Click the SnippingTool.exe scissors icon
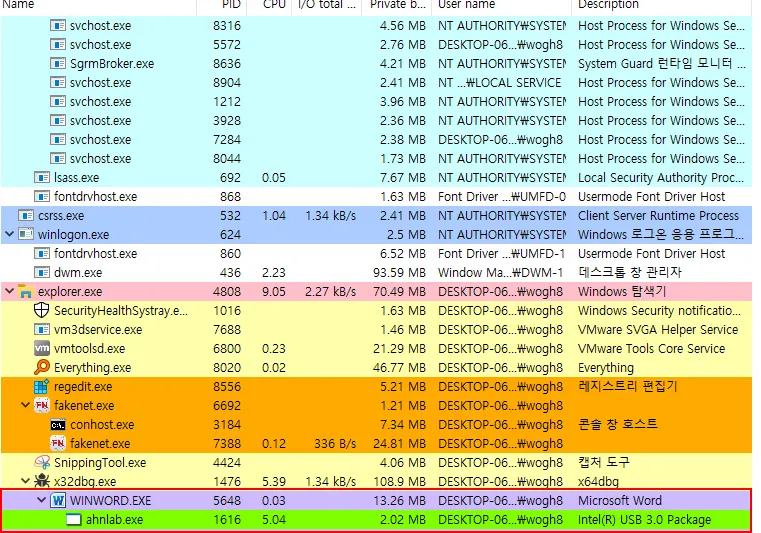 point(42,462)
